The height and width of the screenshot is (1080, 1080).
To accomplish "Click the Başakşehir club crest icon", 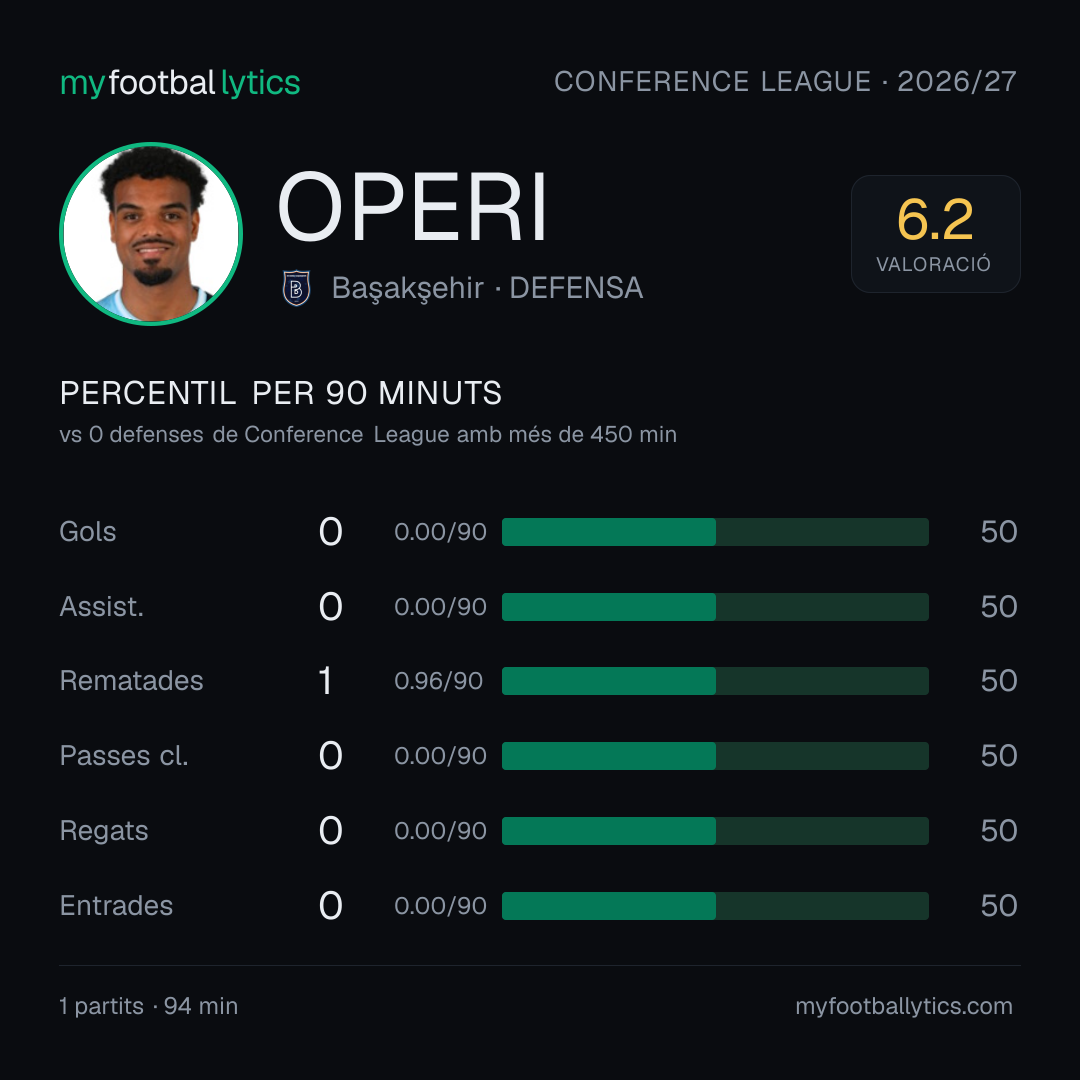I will pyautogui.click(x=296, y=288).
